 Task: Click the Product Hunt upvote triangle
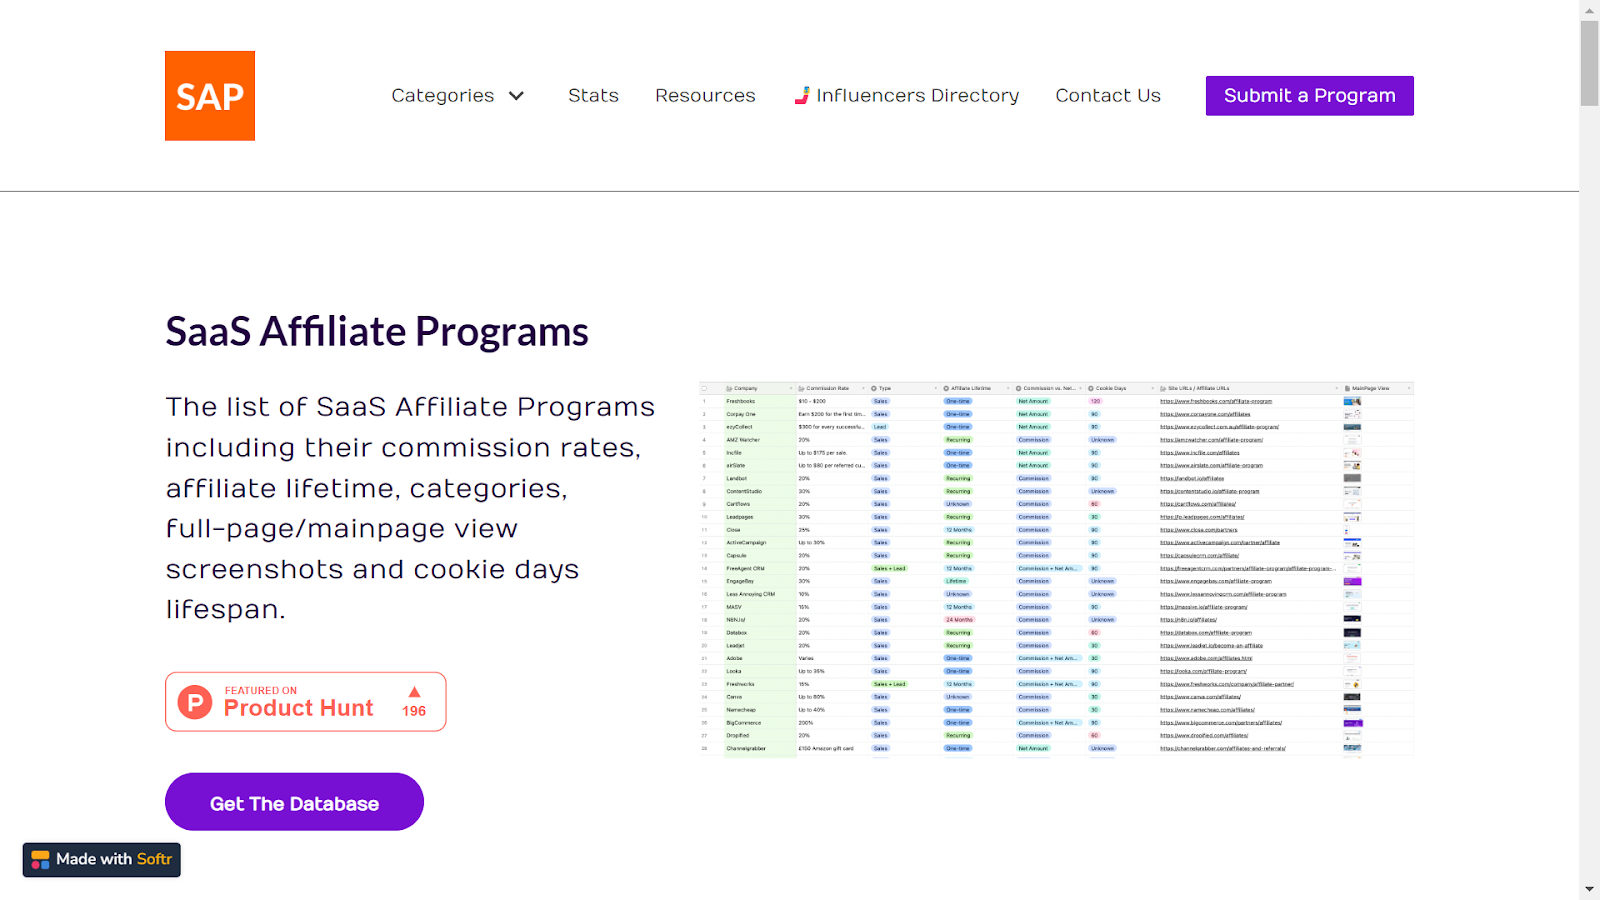click(x=414, y=692)
